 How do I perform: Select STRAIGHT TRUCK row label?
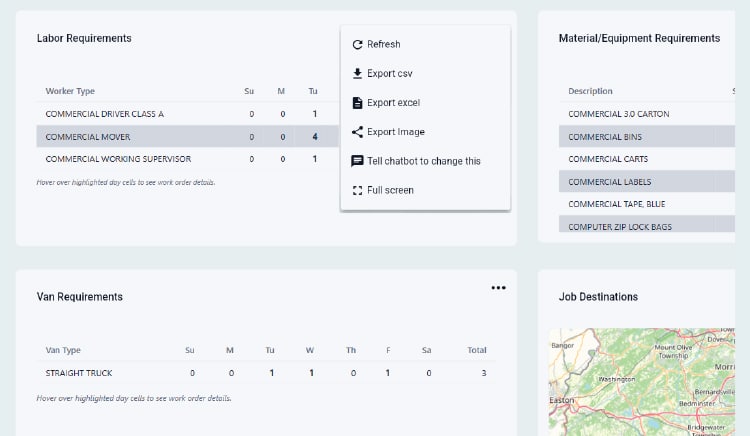point(79,373)
